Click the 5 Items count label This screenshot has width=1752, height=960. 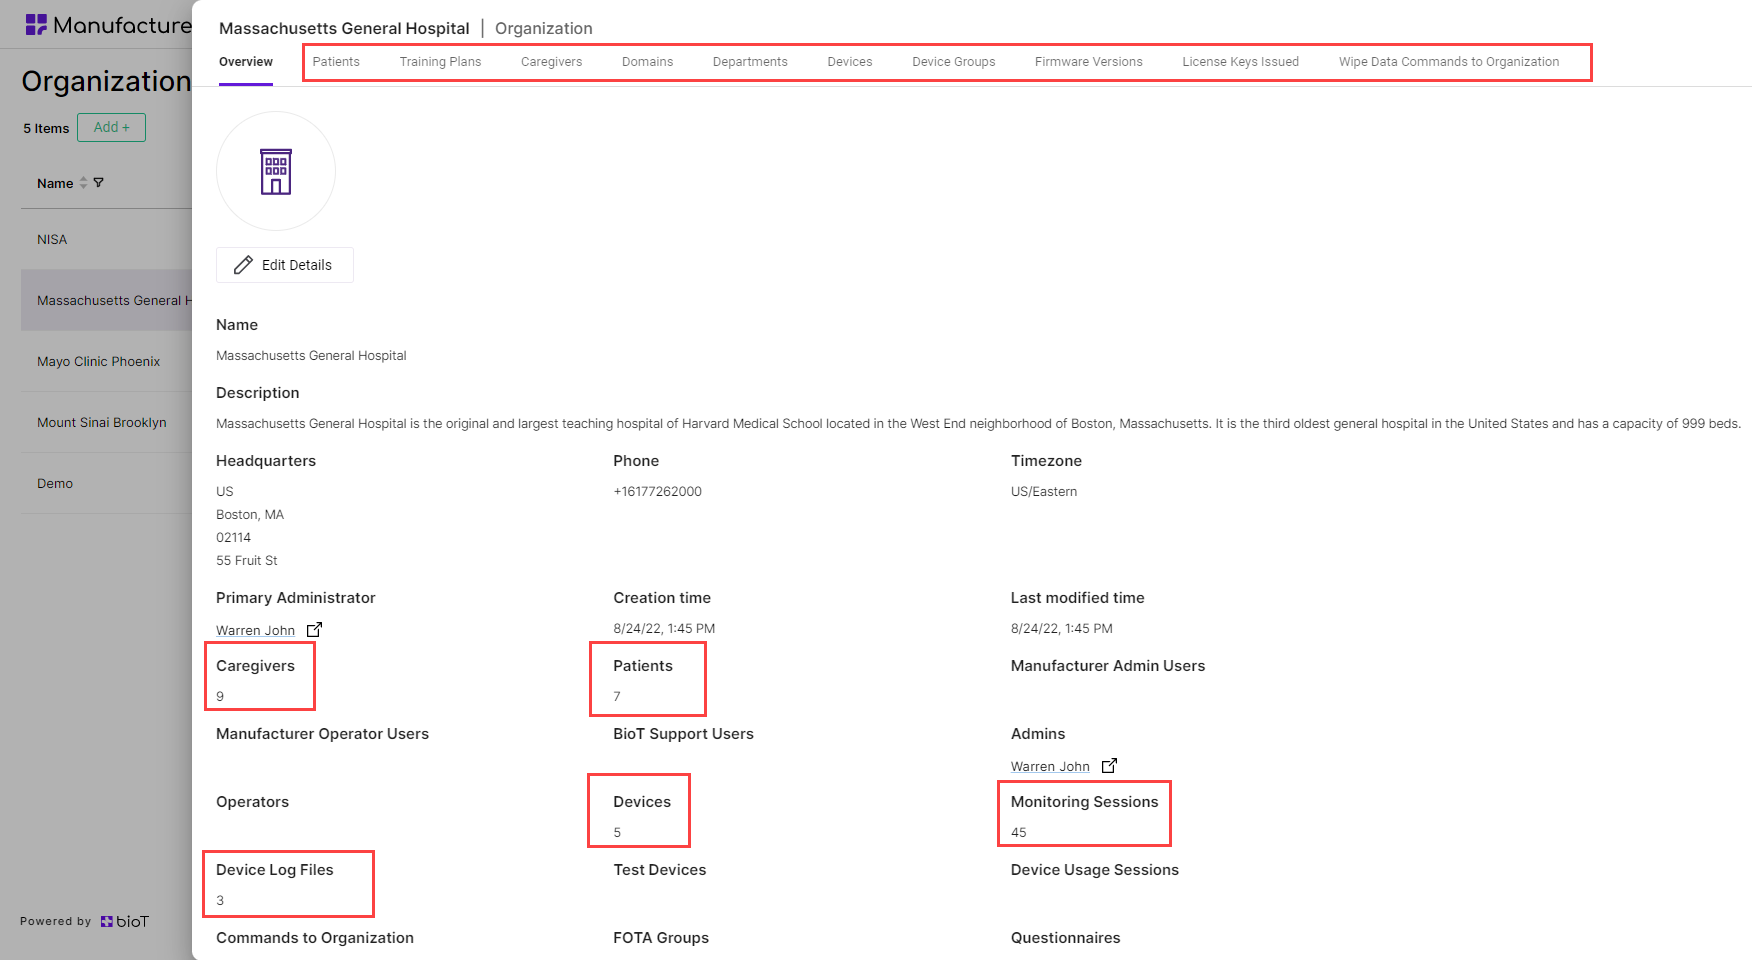pos(46,128)
